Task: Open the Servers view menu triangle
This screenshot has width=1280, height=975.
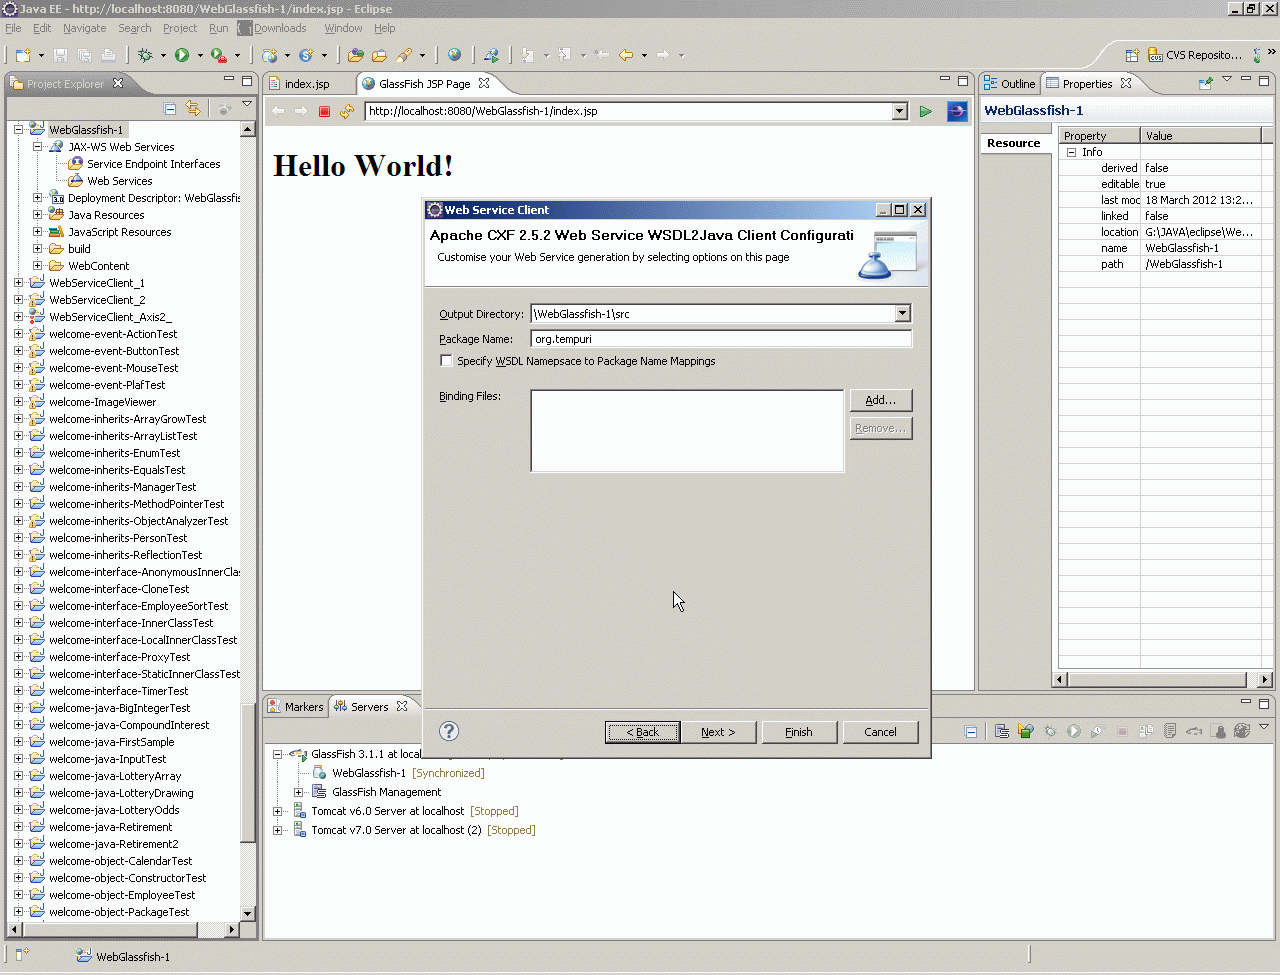Action: coord(1264,728)
